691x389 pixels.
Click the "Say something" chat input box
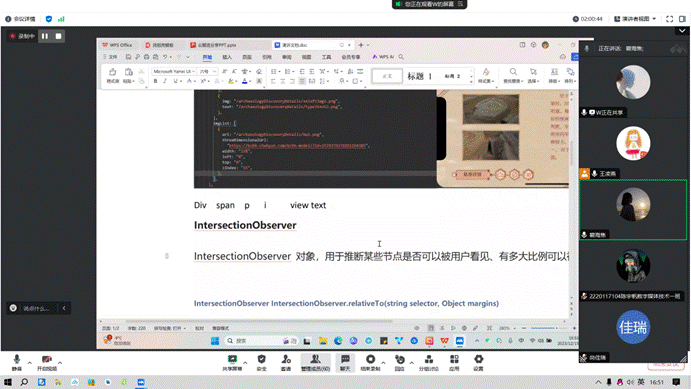click(x=35, y=308)
